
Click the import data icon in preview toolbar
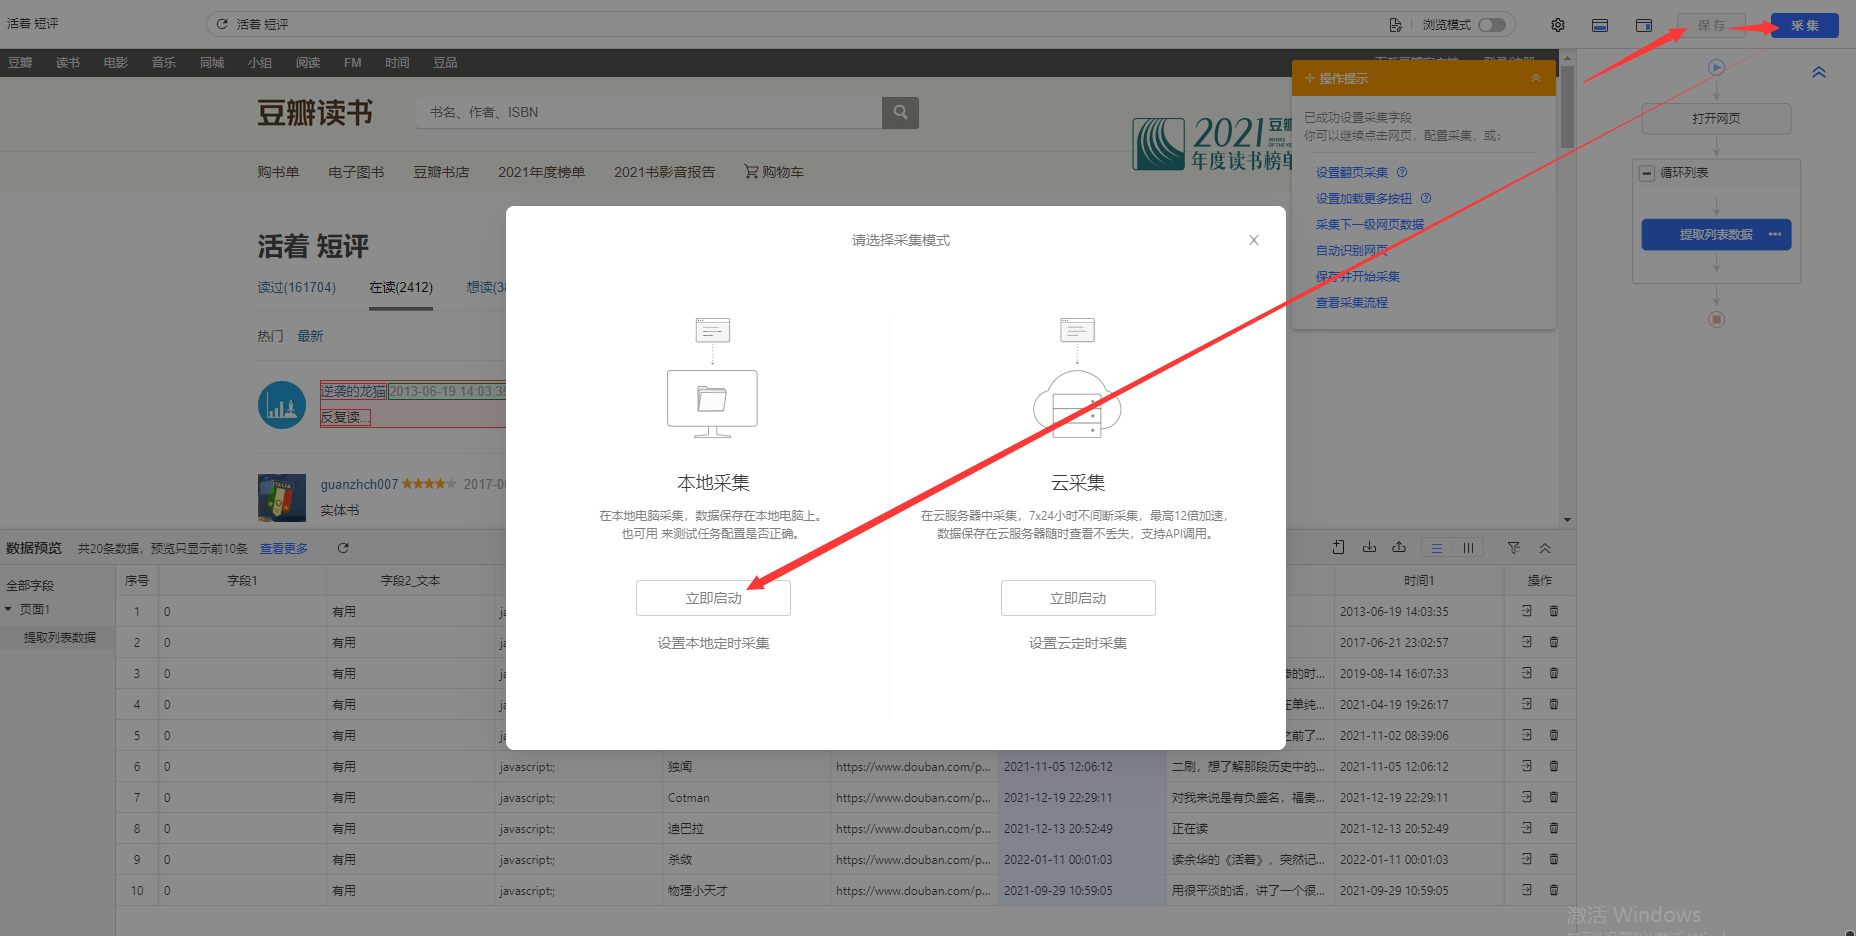1369,547
